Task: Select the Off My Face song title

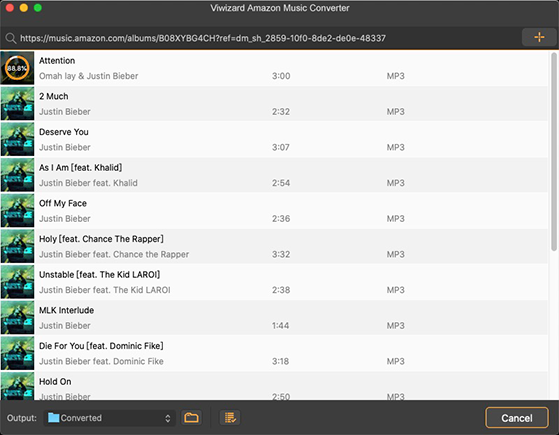Action: (63, 203)
